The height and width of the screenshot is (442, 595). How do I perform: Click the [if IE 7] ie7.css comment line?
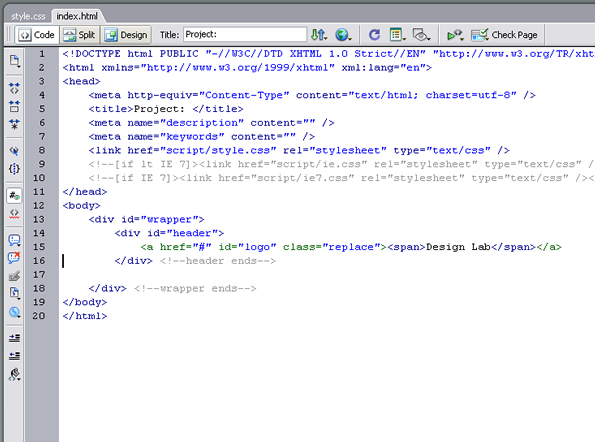(x=342, y=178)
